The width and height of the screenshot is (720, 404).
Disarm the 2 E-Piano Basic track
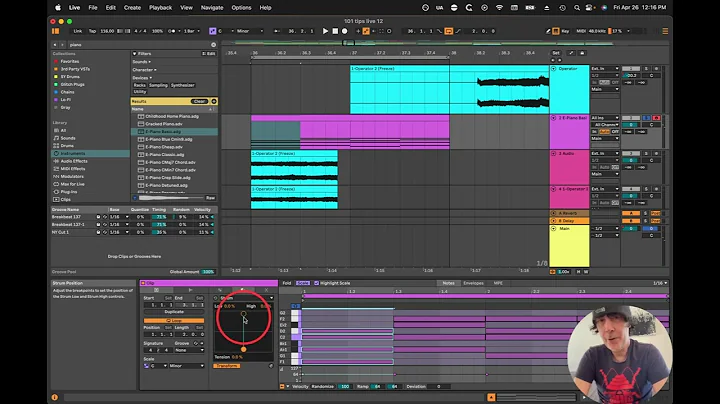[656, 118]
